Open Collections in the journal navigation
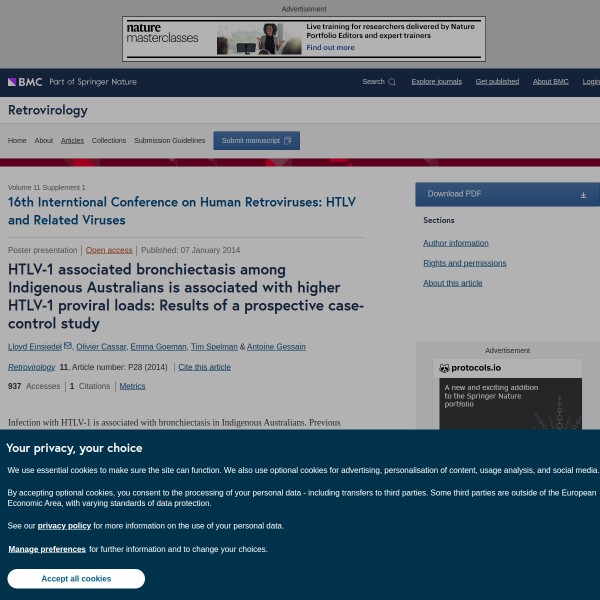Viewport: 600px width, 600px height. [109, 141]
